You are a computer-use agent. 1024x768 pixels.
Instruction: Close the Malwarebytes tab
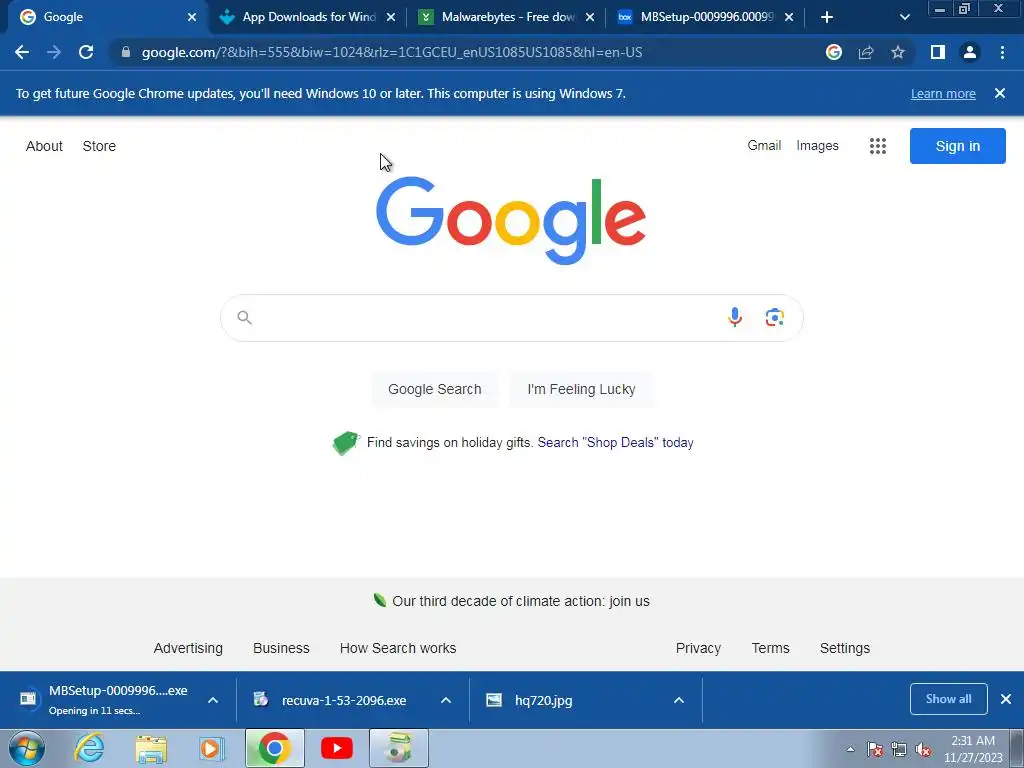(x=590, y=17)
